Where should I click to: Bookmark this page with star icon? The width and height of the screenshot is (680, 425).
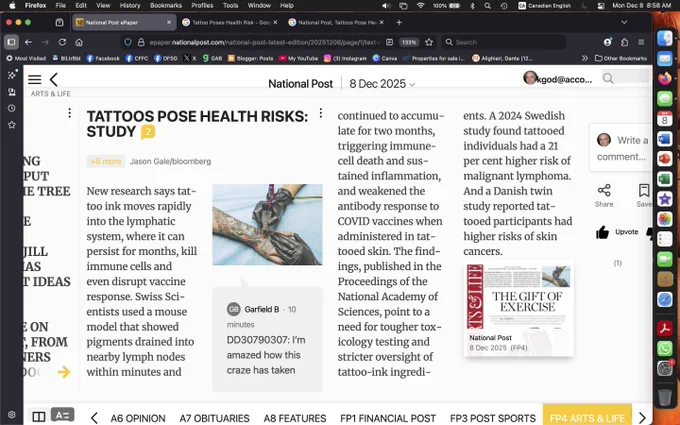pos(429,42)
